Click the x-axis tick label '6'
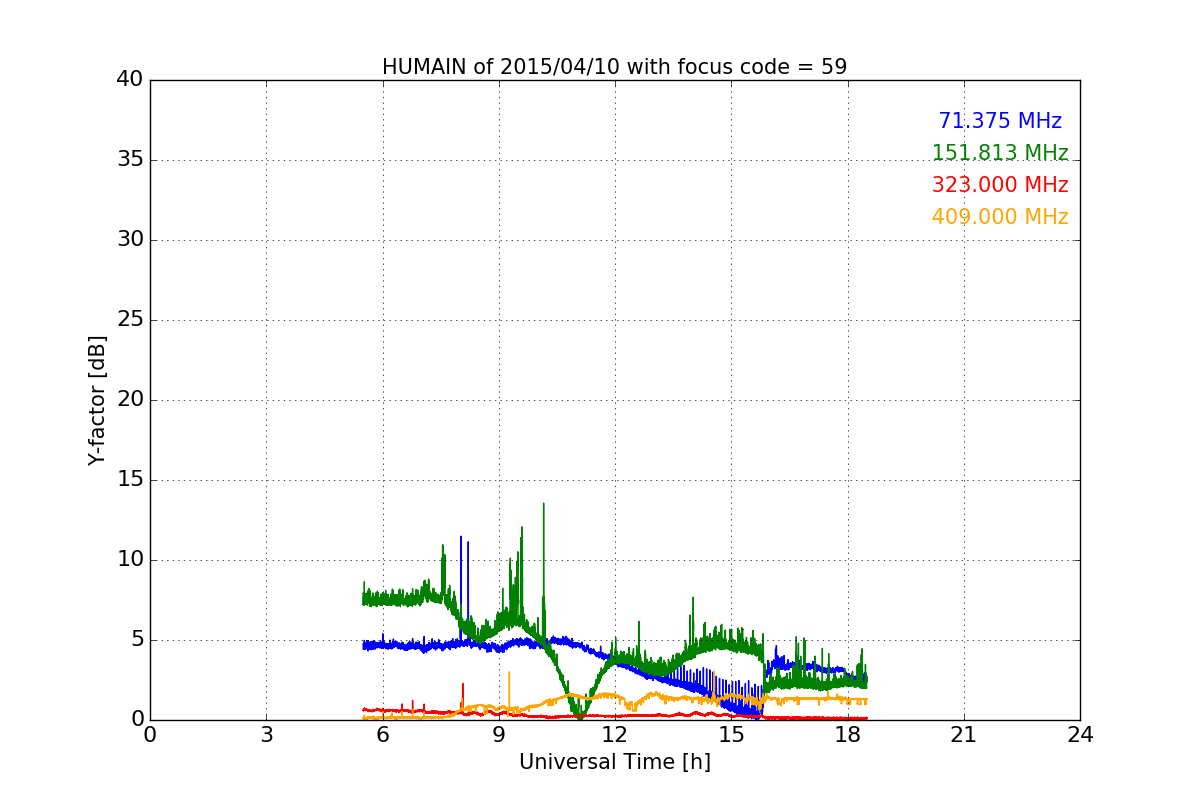This screenshot has width=1200, height=800. point(382,734)
